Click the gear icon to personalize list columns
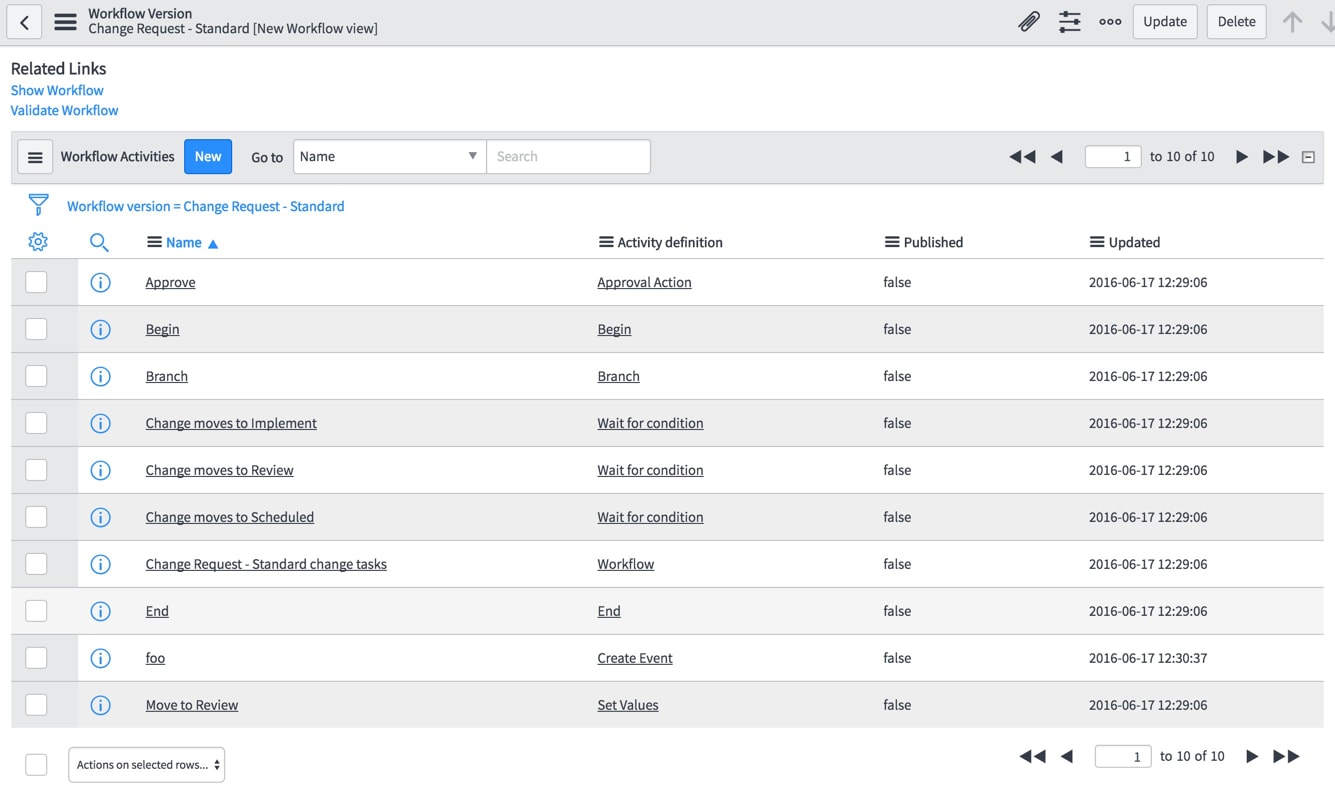Screen dimensions: 1335x790 pyautogui.click(x=38, y=242)
